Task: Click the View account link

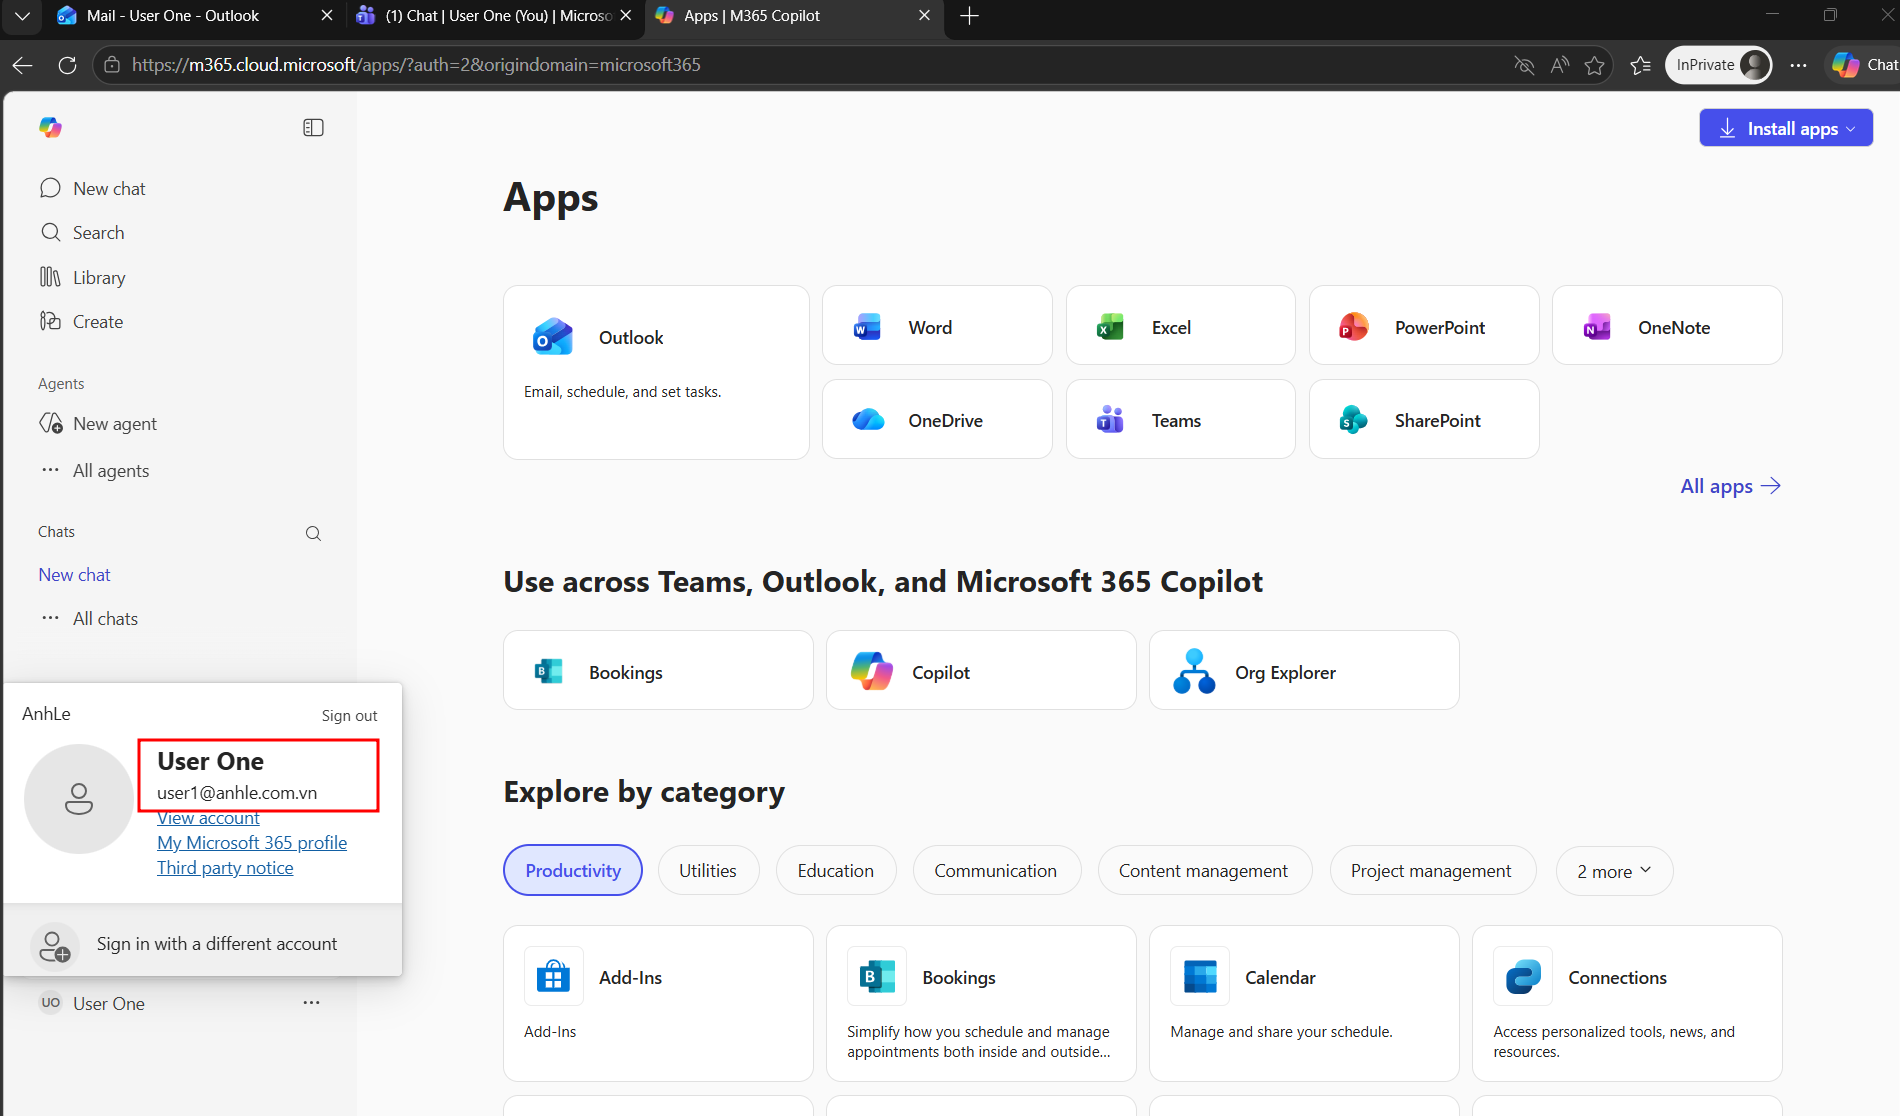Action: click(x=208, y=818)
